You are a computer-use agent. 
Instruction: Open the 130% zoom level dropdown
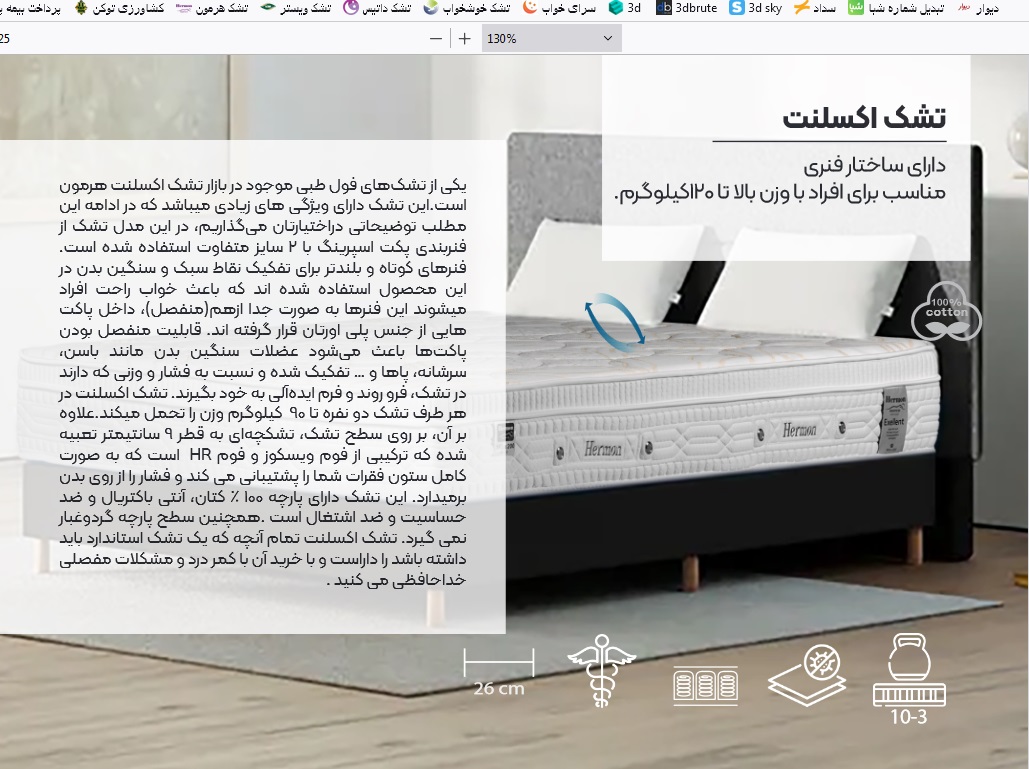(551, 39)
